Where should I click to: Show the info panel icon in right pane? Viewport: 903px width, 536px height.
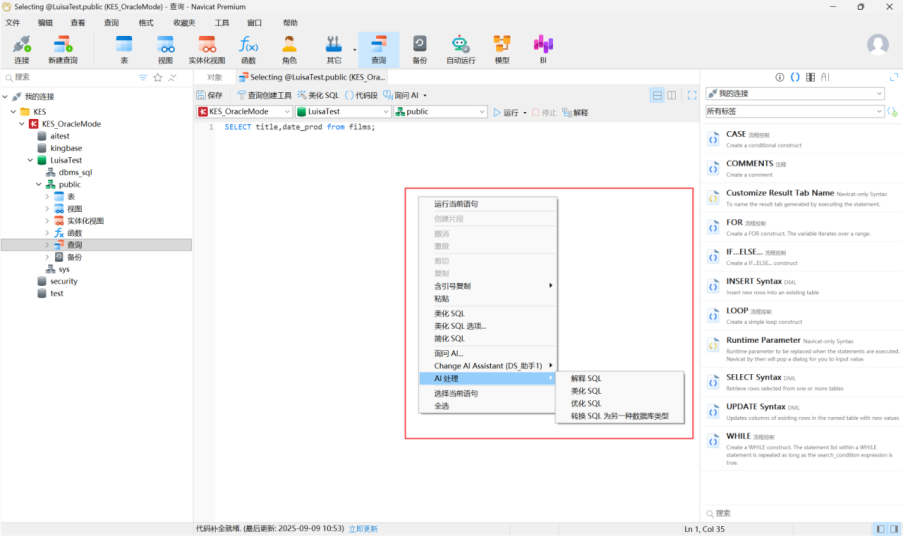(780, 77)
